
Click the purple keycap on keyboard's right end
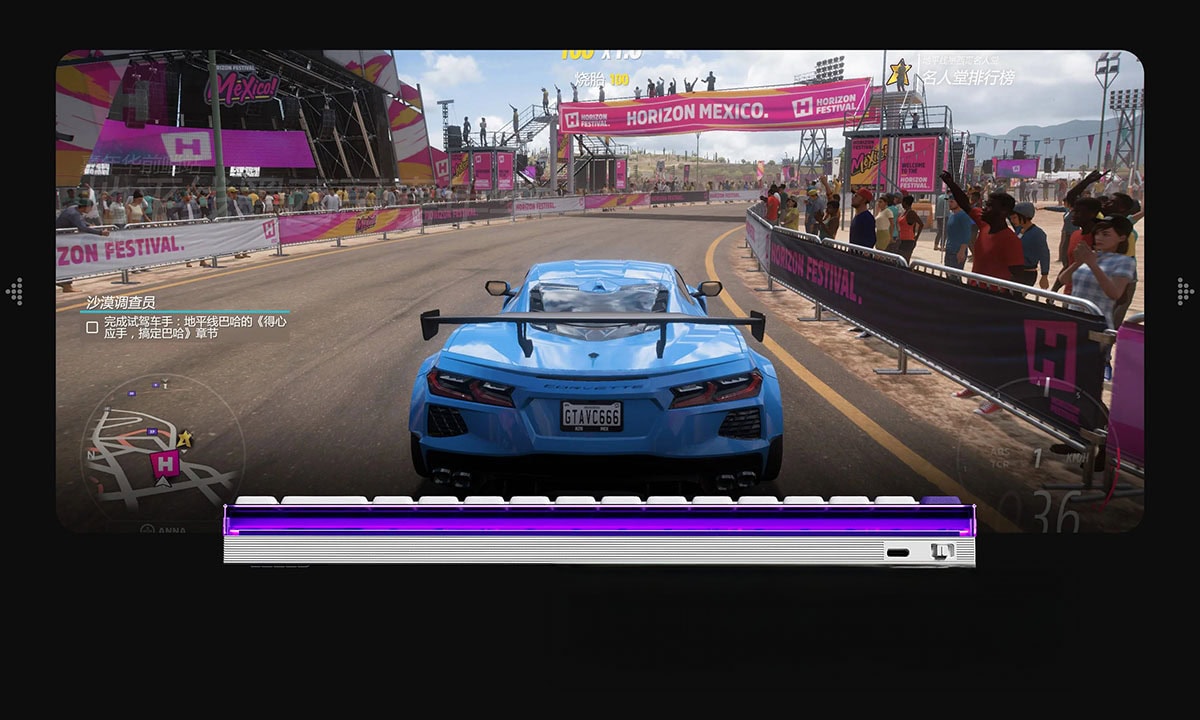coord(940,500)
